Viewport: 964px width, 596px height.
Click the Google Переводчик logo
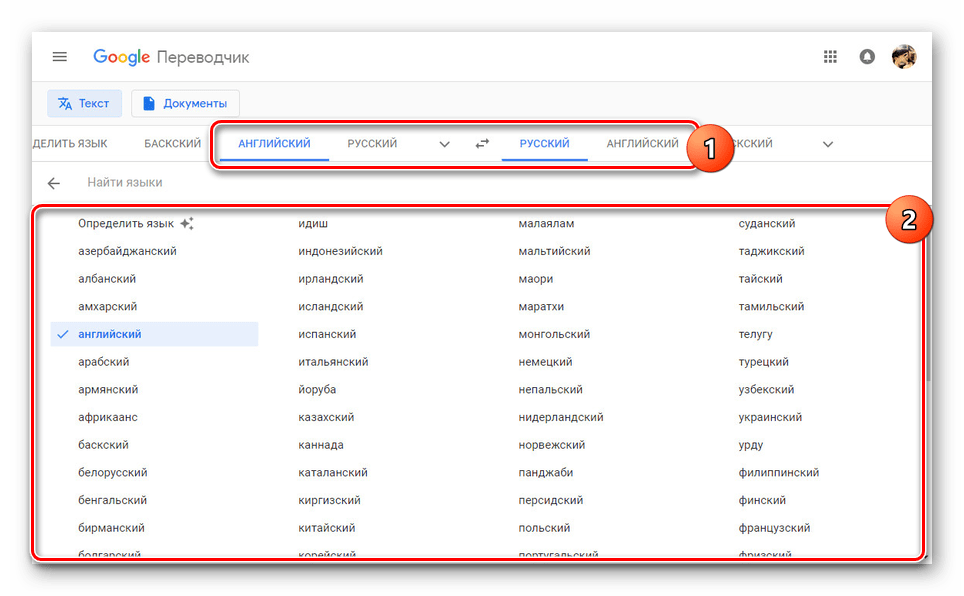click(x=171, y=57)
